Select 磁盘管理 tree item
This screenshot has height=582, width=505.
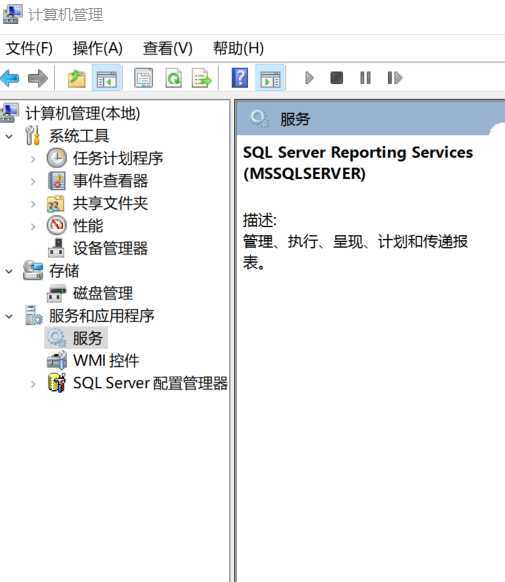103,293
